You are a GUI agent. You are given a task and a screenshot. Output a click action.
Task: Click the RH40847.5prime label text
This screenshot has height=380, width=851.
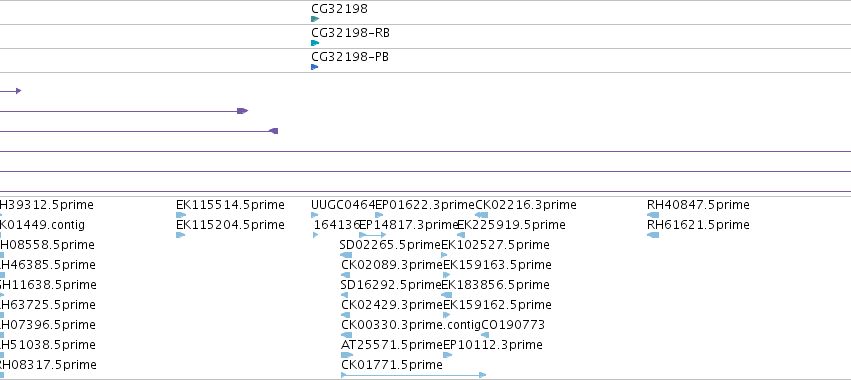pyautogui.click(x=698, y=205)
